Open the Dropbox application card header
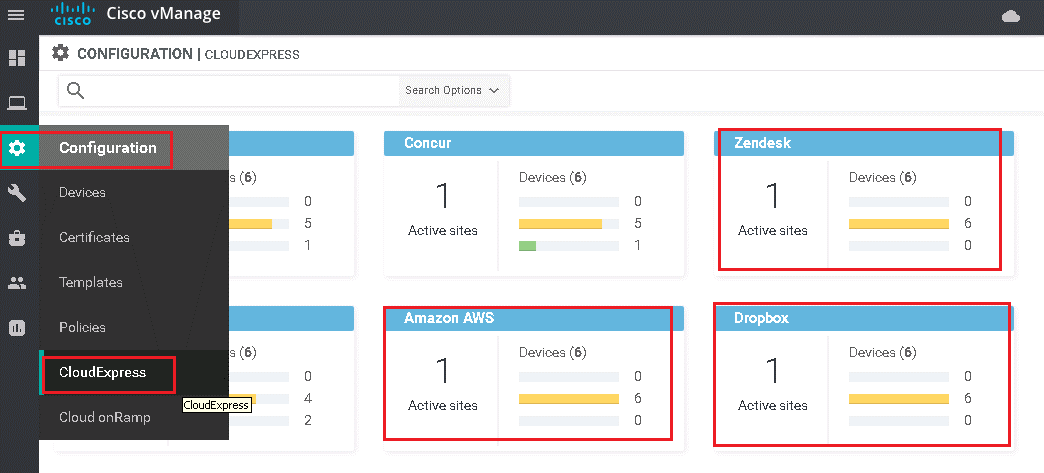Viewport: 1044px width, 473px height. [864, 318]
